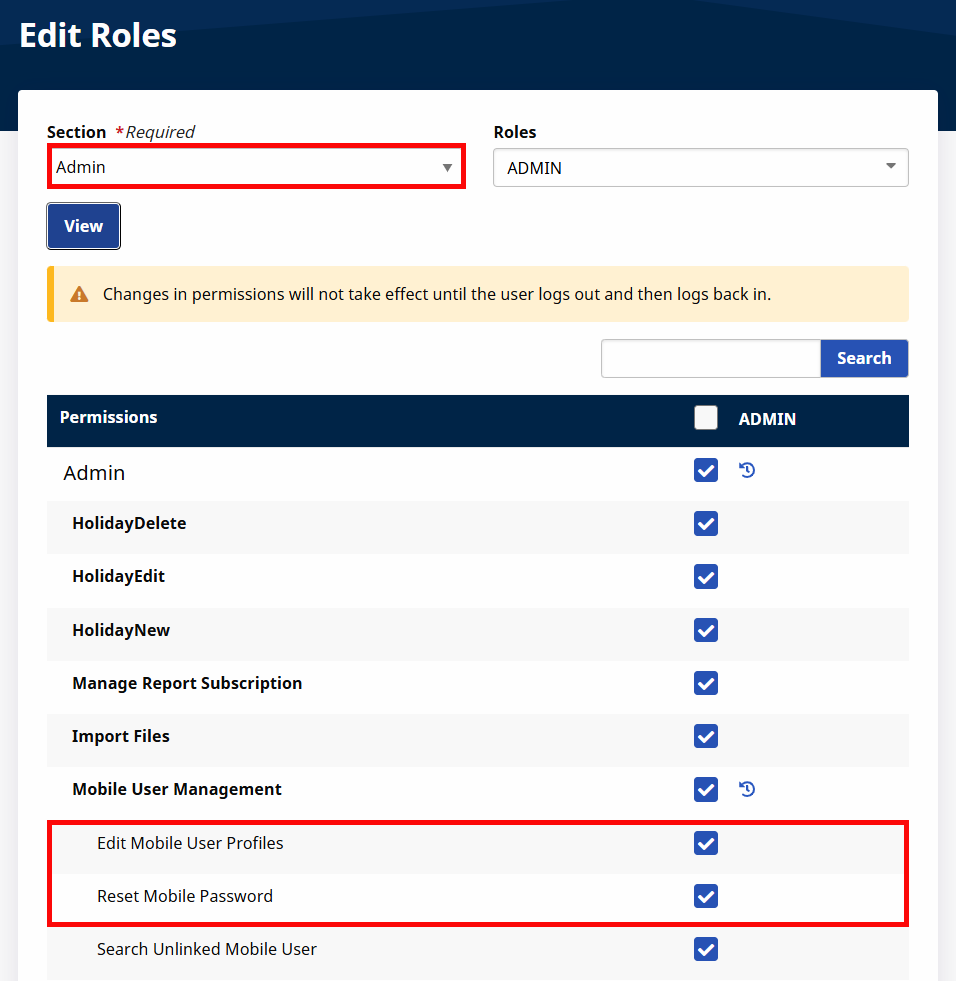Toggle the Import Files checkbox
Screen dimensions: 956x981
tap(706, 736)
